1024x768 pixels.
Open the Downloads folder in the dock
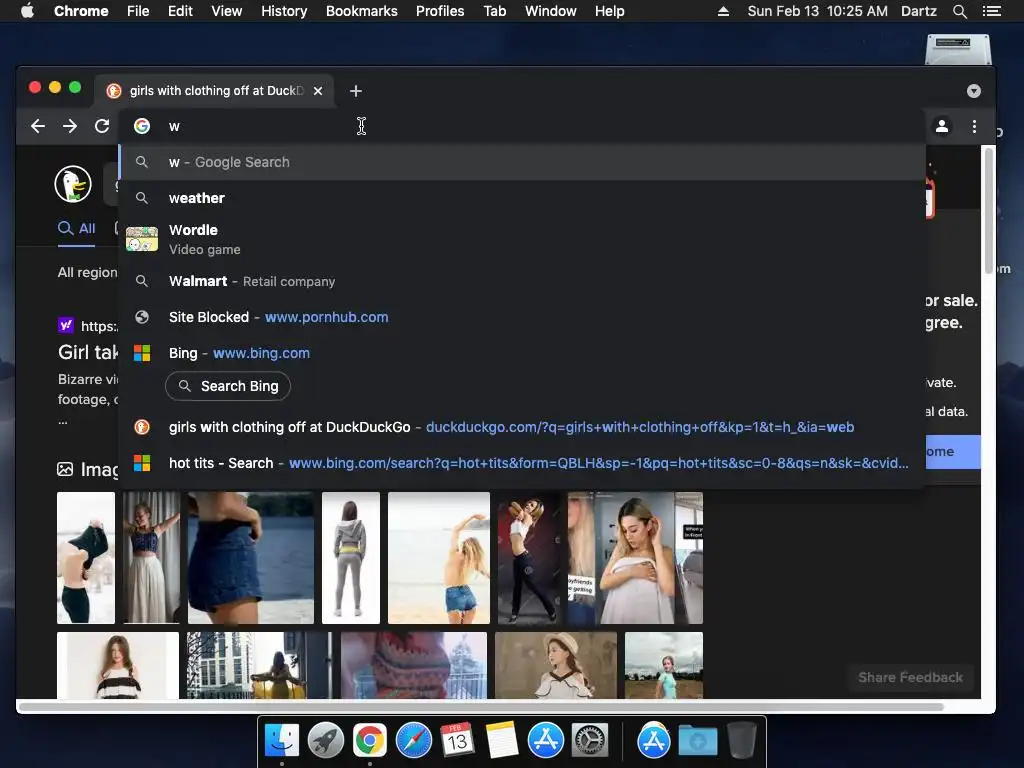(x=697, y=741)
